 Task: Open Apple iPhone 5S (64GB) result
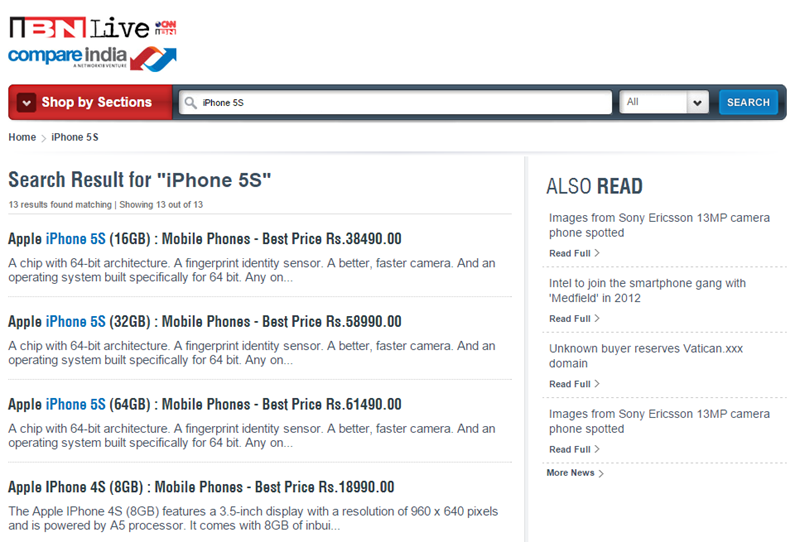pos(205,404)
